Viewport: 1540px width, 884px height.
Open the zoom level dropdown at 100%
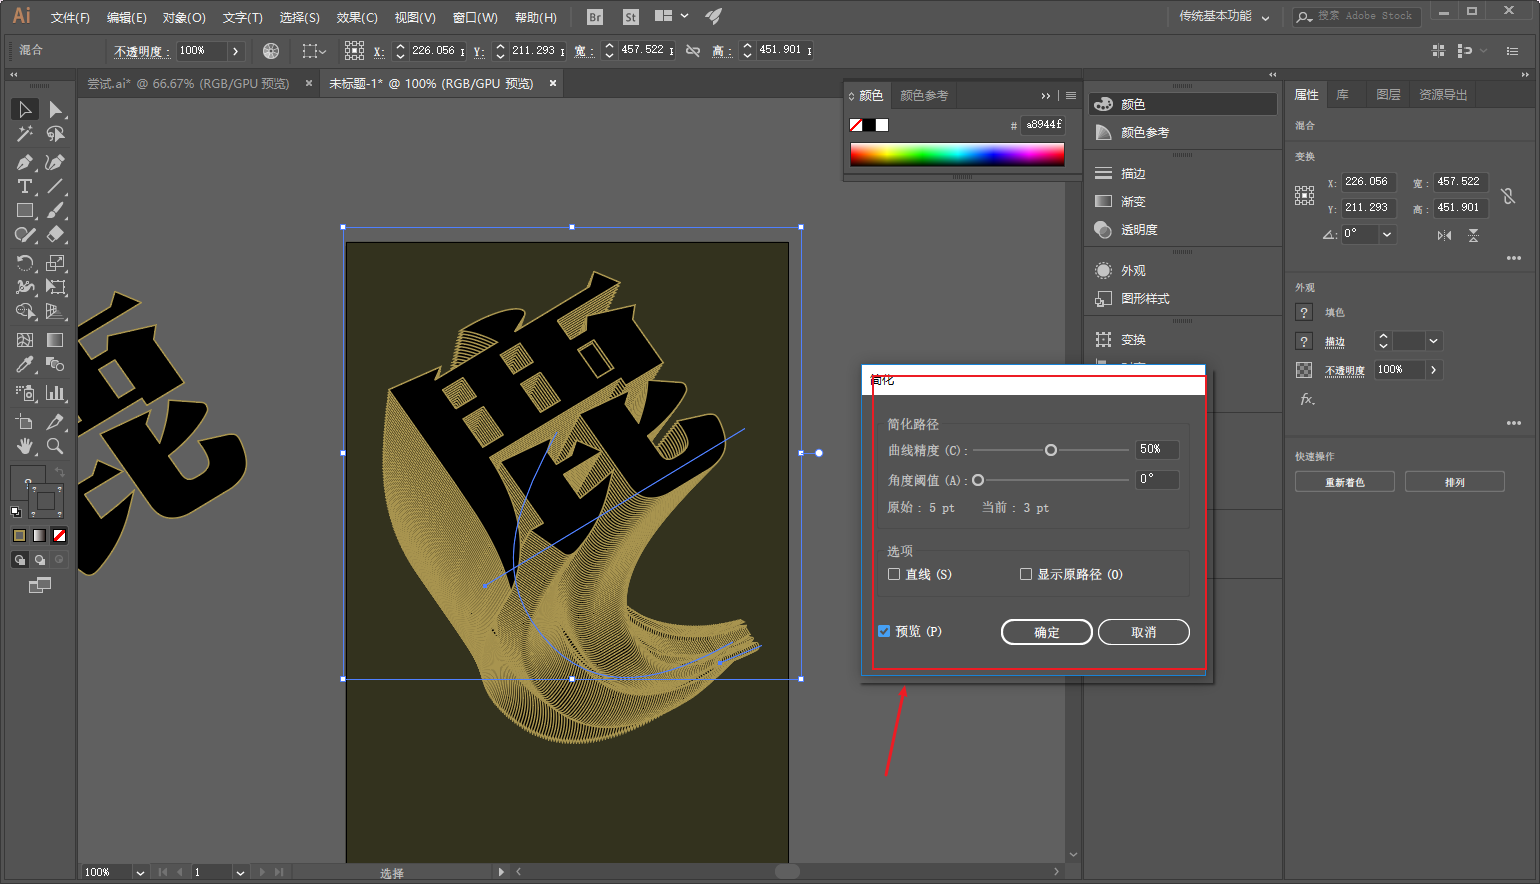[x=140, y=872]
